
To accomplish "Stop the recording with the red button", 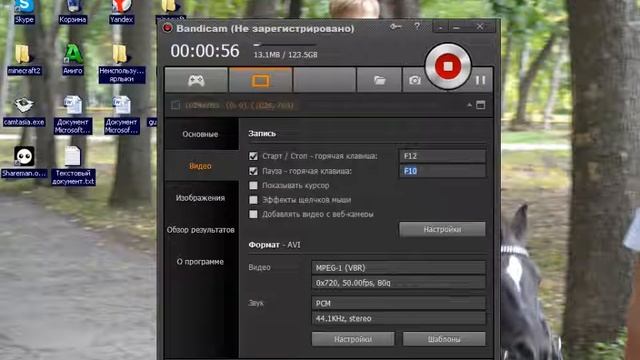I will [448, 66].
